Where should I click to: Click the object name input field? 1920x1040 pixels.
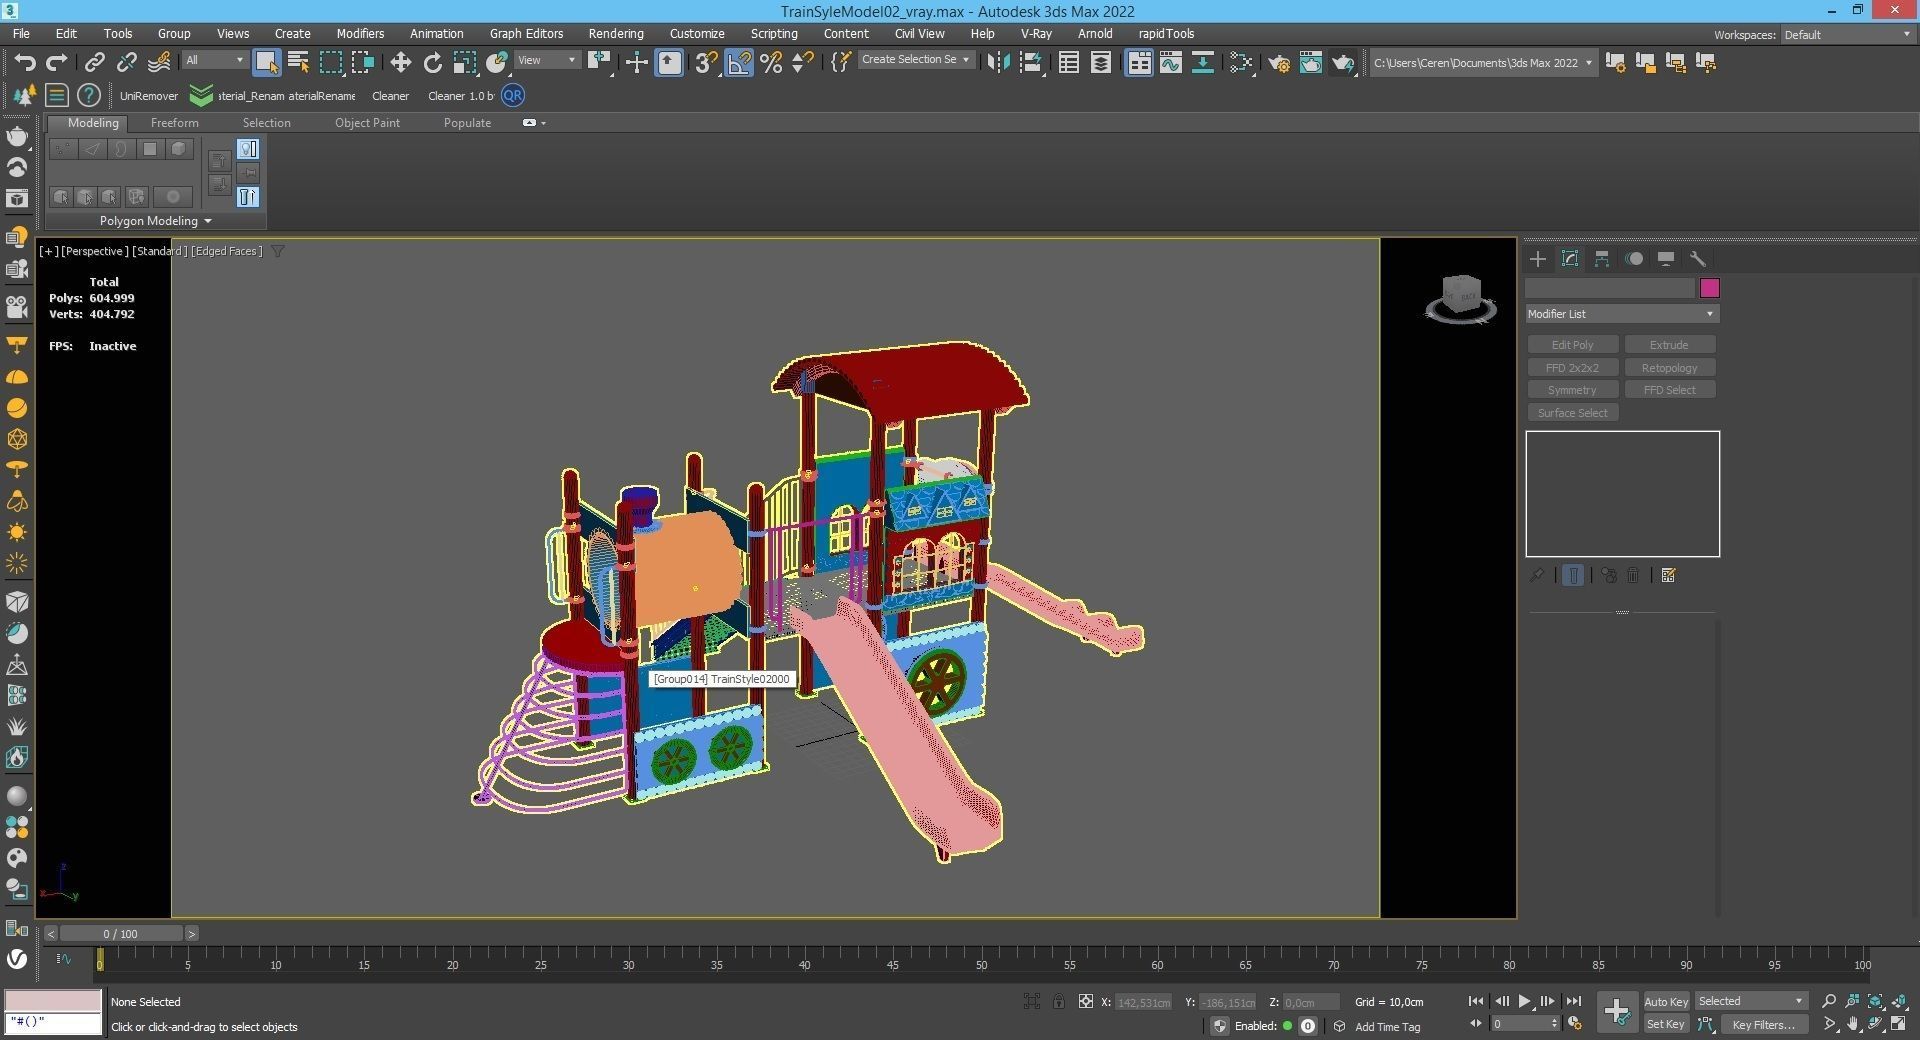pos(1610,288)
